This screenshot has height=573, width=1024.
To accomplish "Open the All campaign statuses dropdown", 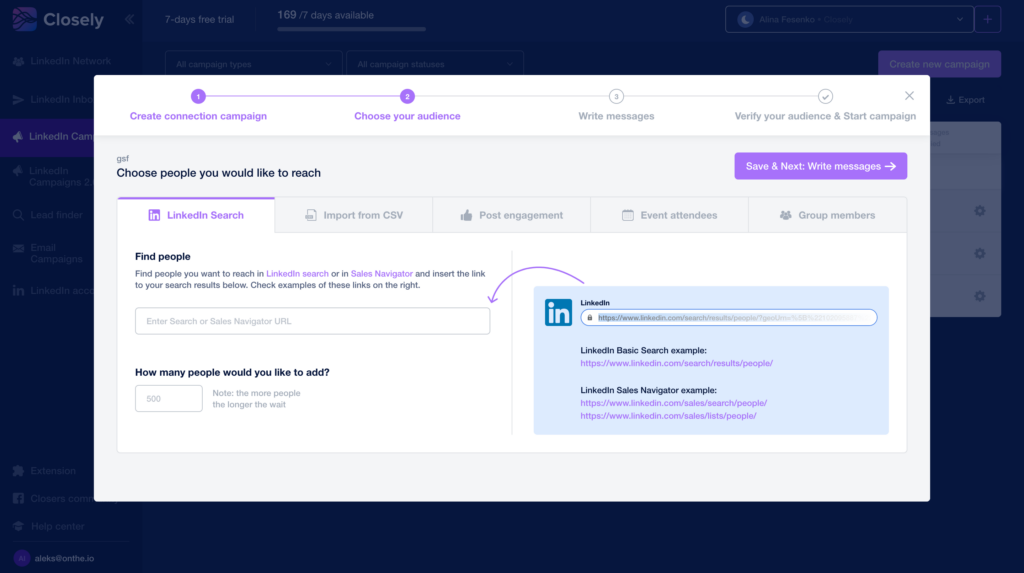I will tap(440, 64).
